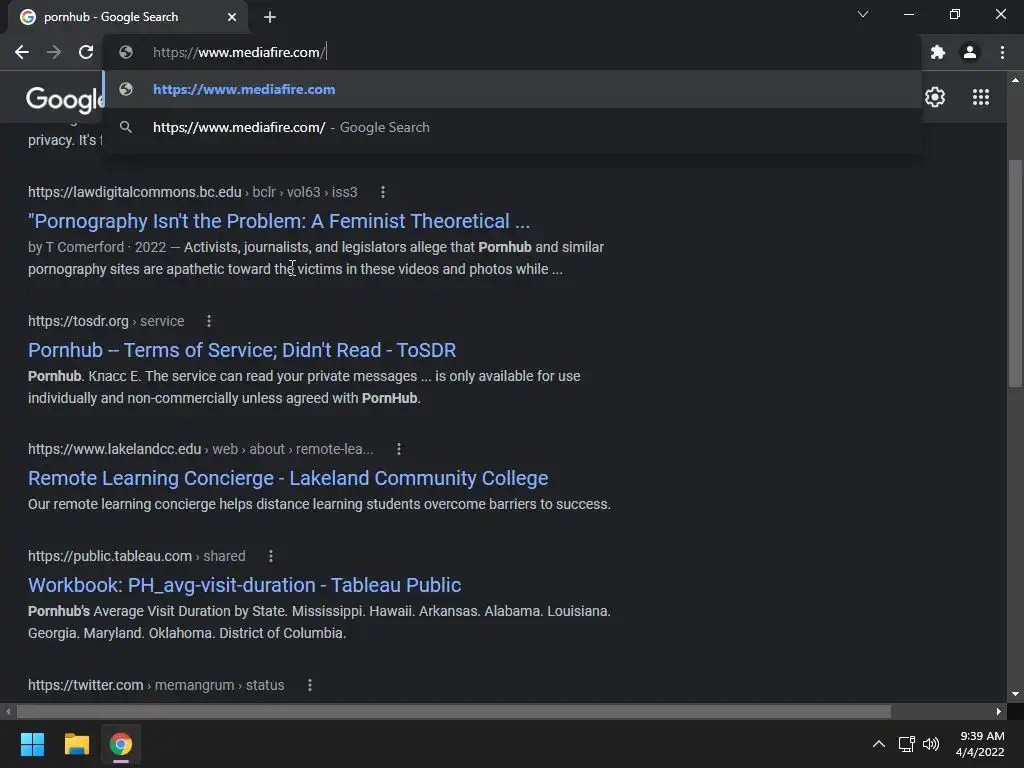
Task: Open a new browser tab
Action: click(270, 17)
